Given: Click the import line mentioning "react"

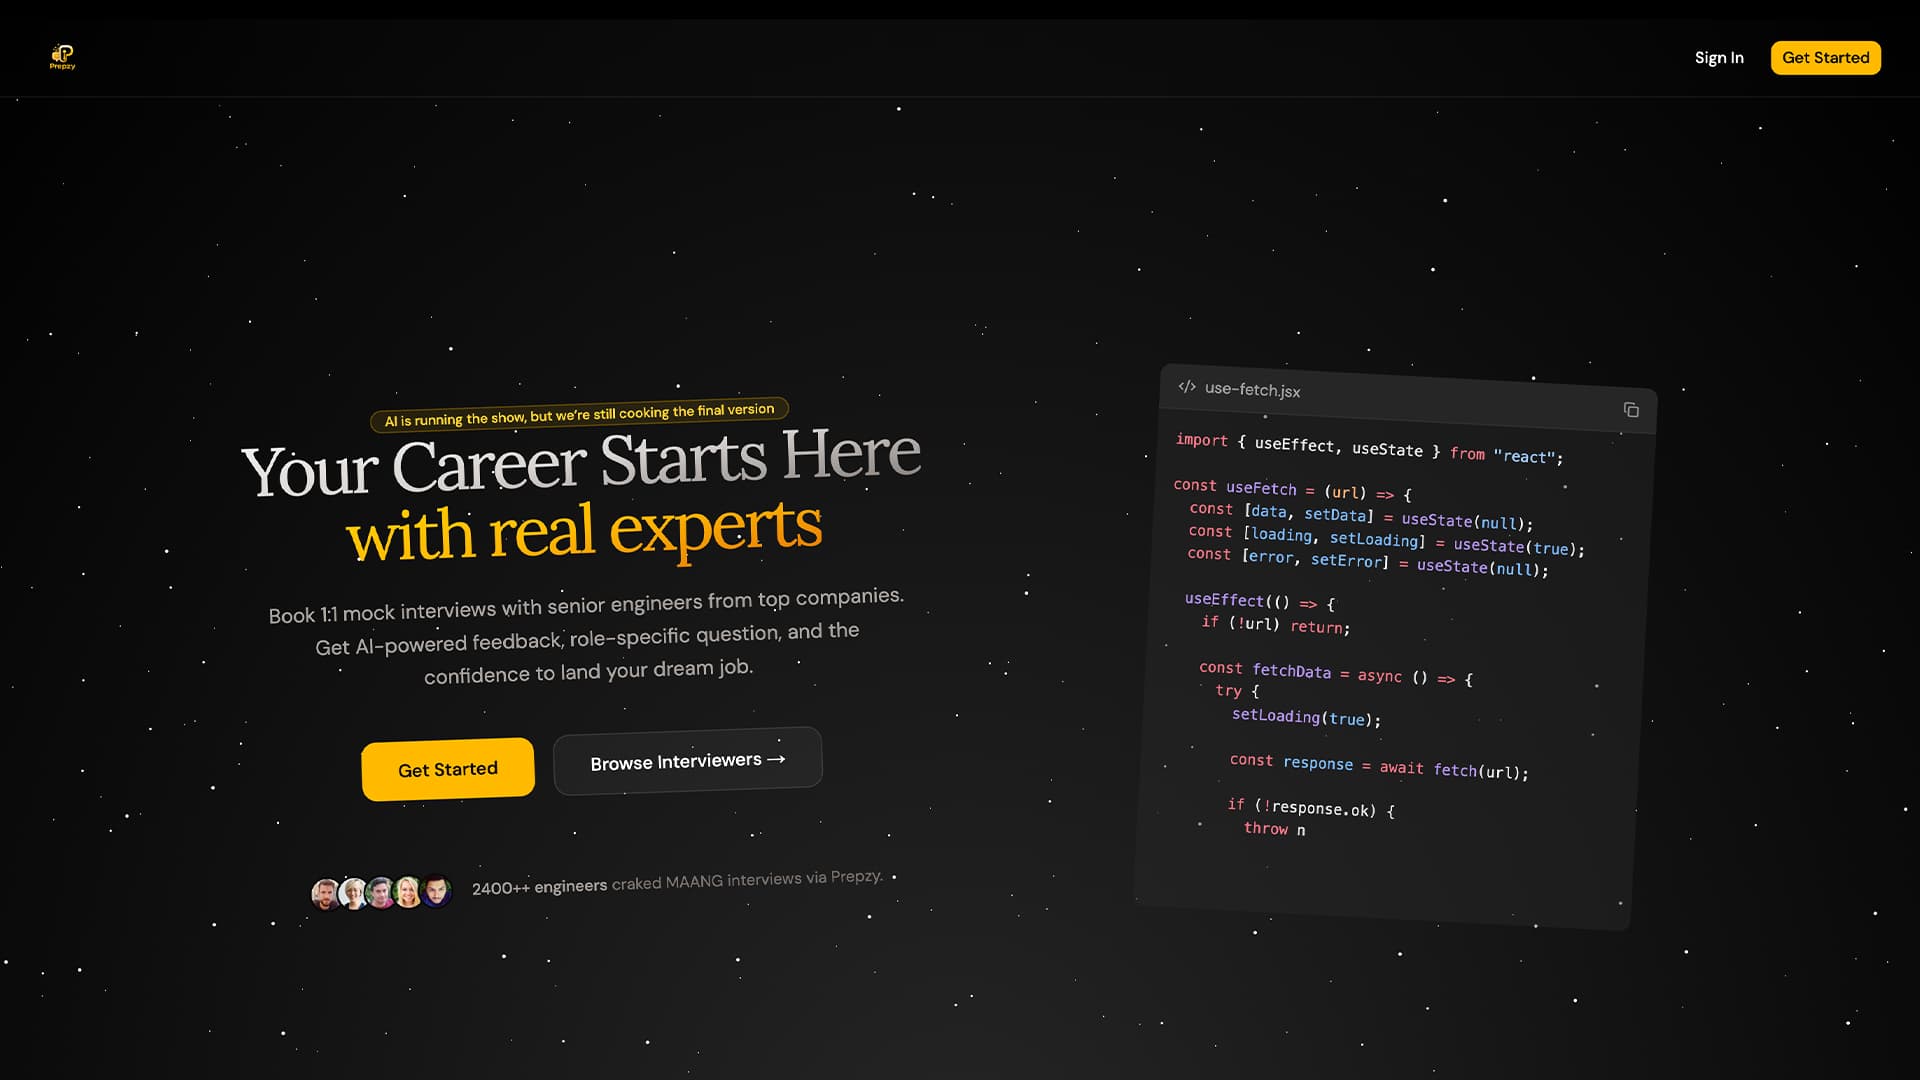Looking at the screenshot, I should (x=1369, y=448).
